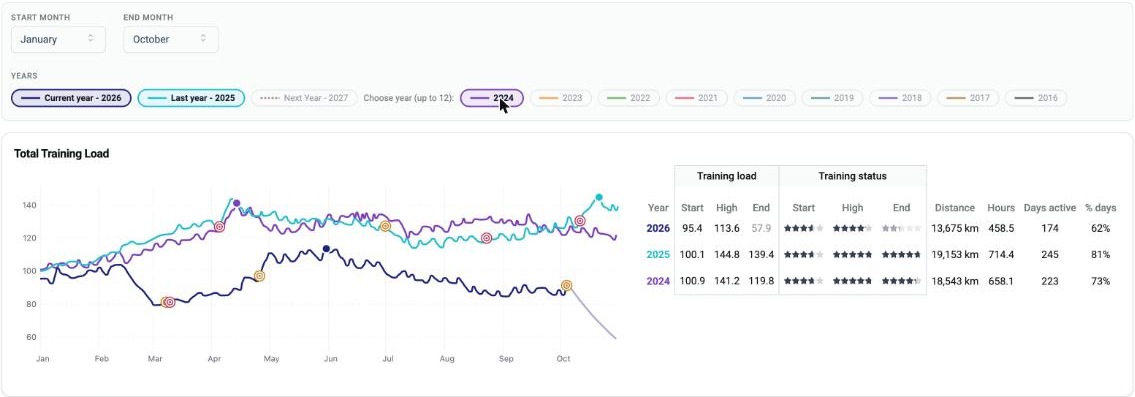Enable the Next Year - 2027 chip

(304, 98)
